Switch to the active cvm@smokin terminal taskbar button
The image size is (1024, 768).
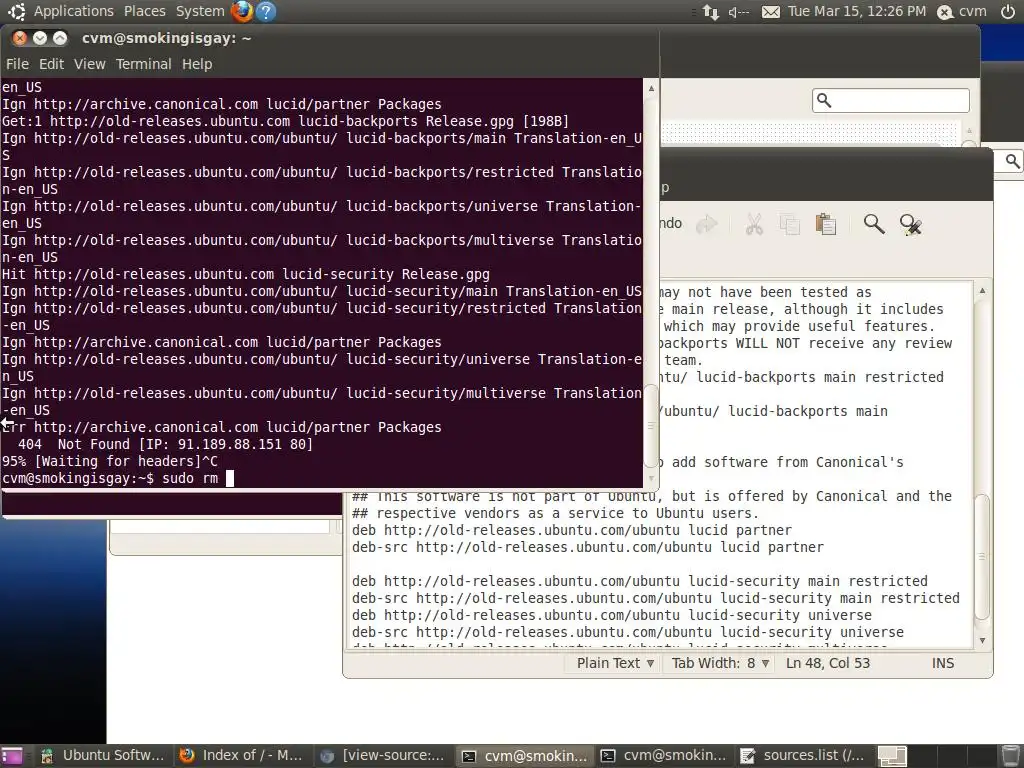tap(524, 756)
